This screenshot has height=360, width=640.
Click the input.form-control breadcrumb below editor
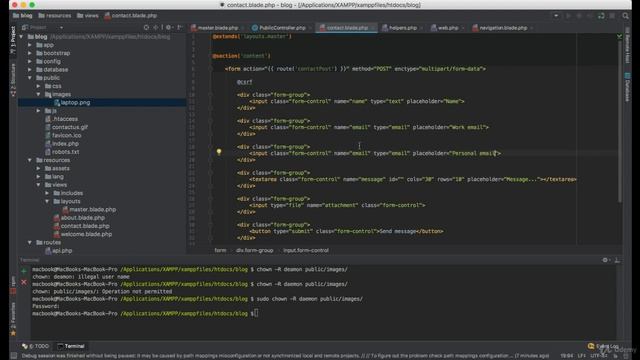306,250
